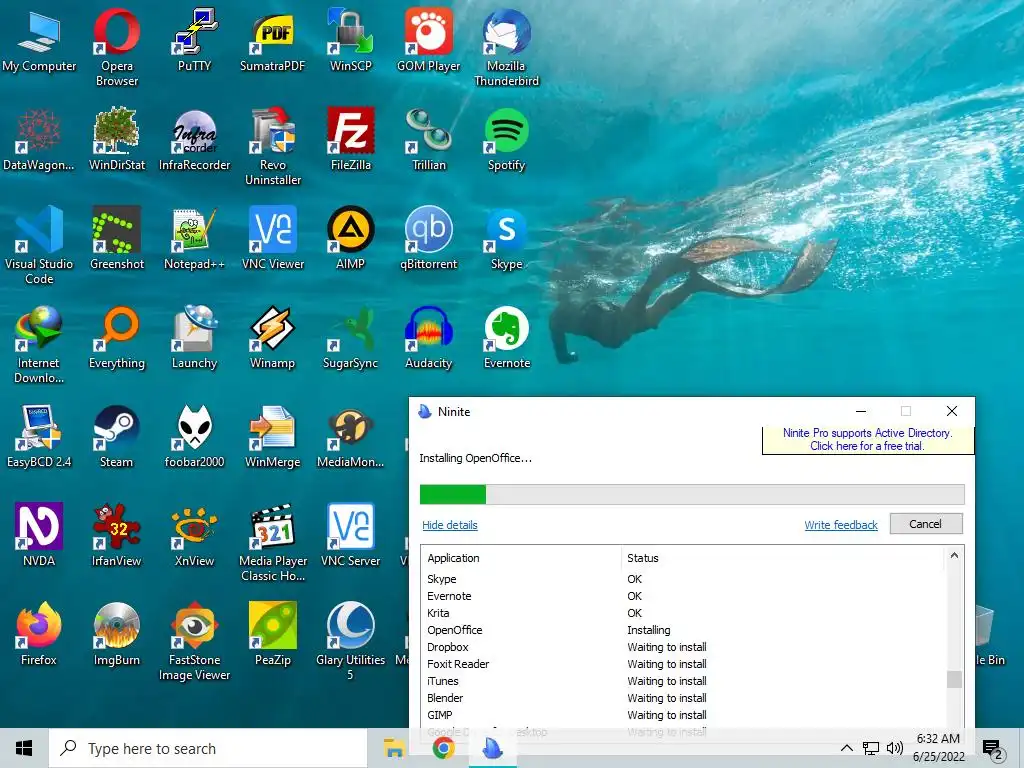Click scroll-up arrow in Ninite details list
Image resolution: width=1024 pixels, height=768 pixels.
(954, 556)
